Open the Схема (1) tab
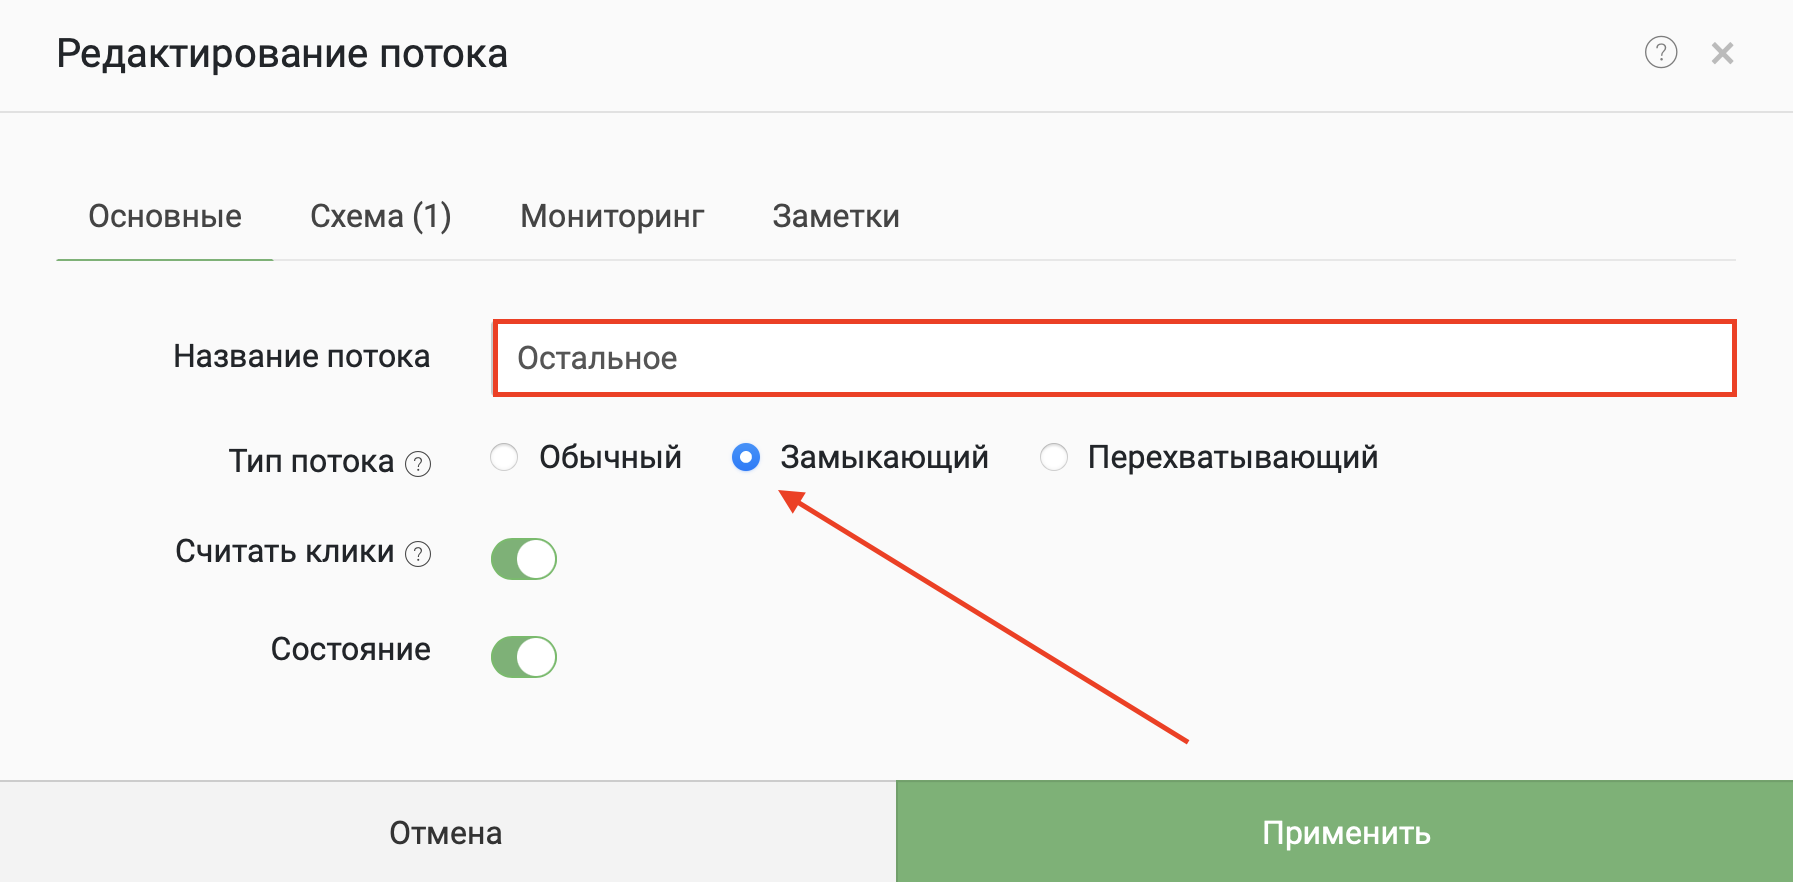This screenshot has height=882, width=1793. click(380, 216)
